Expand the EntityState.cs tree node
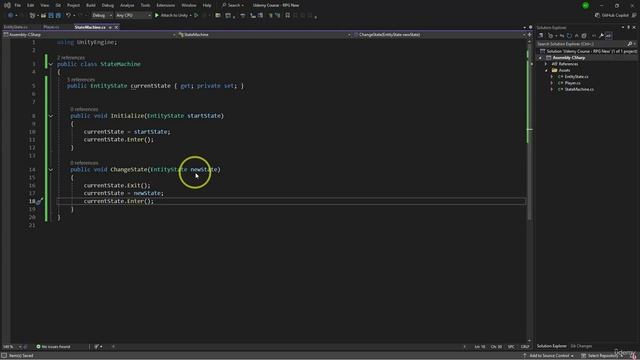The height and width of the screenshot is (360, 640). pos(552,77)
